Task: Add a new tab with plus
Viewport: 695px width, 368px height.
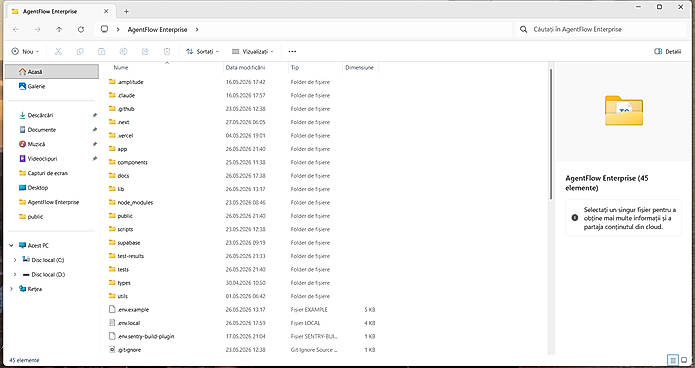Action: 126,11
